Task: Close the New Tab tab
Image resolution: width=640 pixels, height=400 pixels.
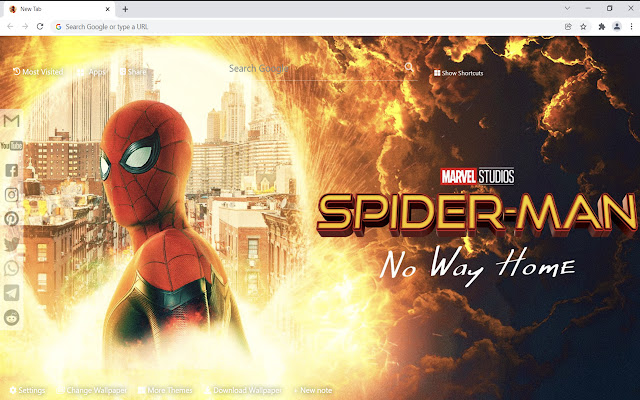Action: tap(108, 9)
